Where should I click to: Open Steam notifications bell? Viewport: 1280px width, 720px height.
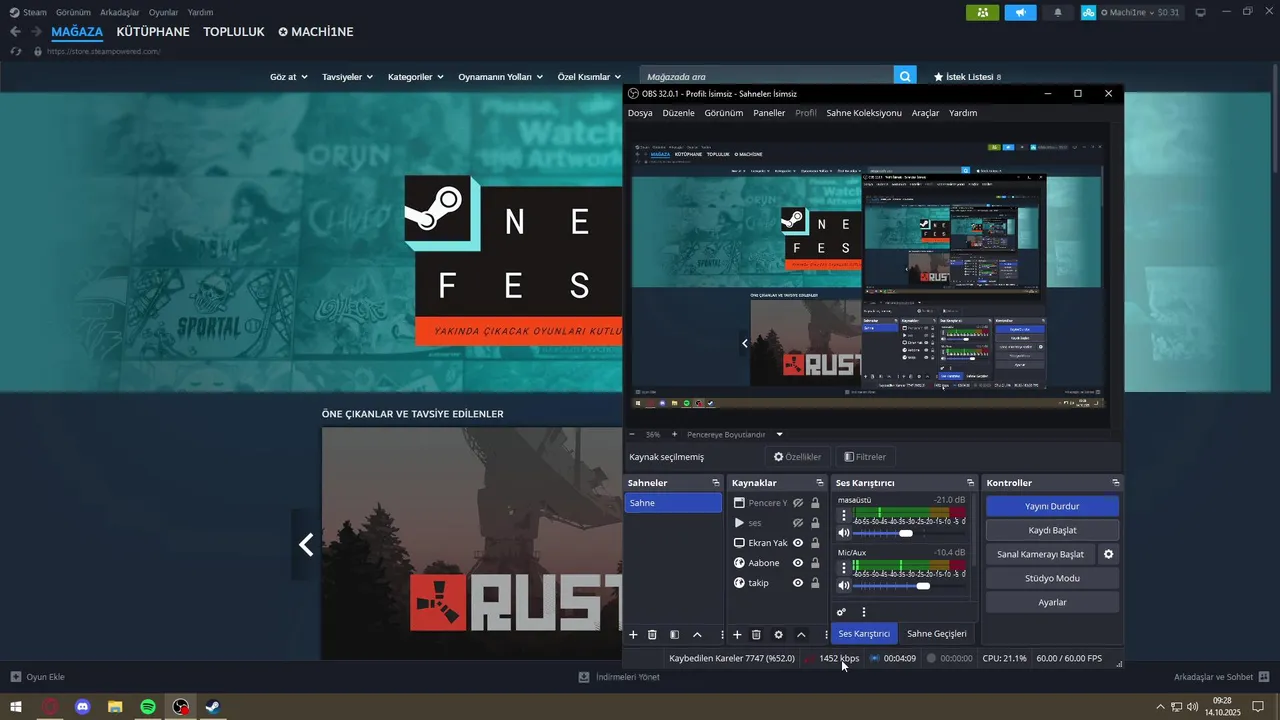(x=1058, y=12)
